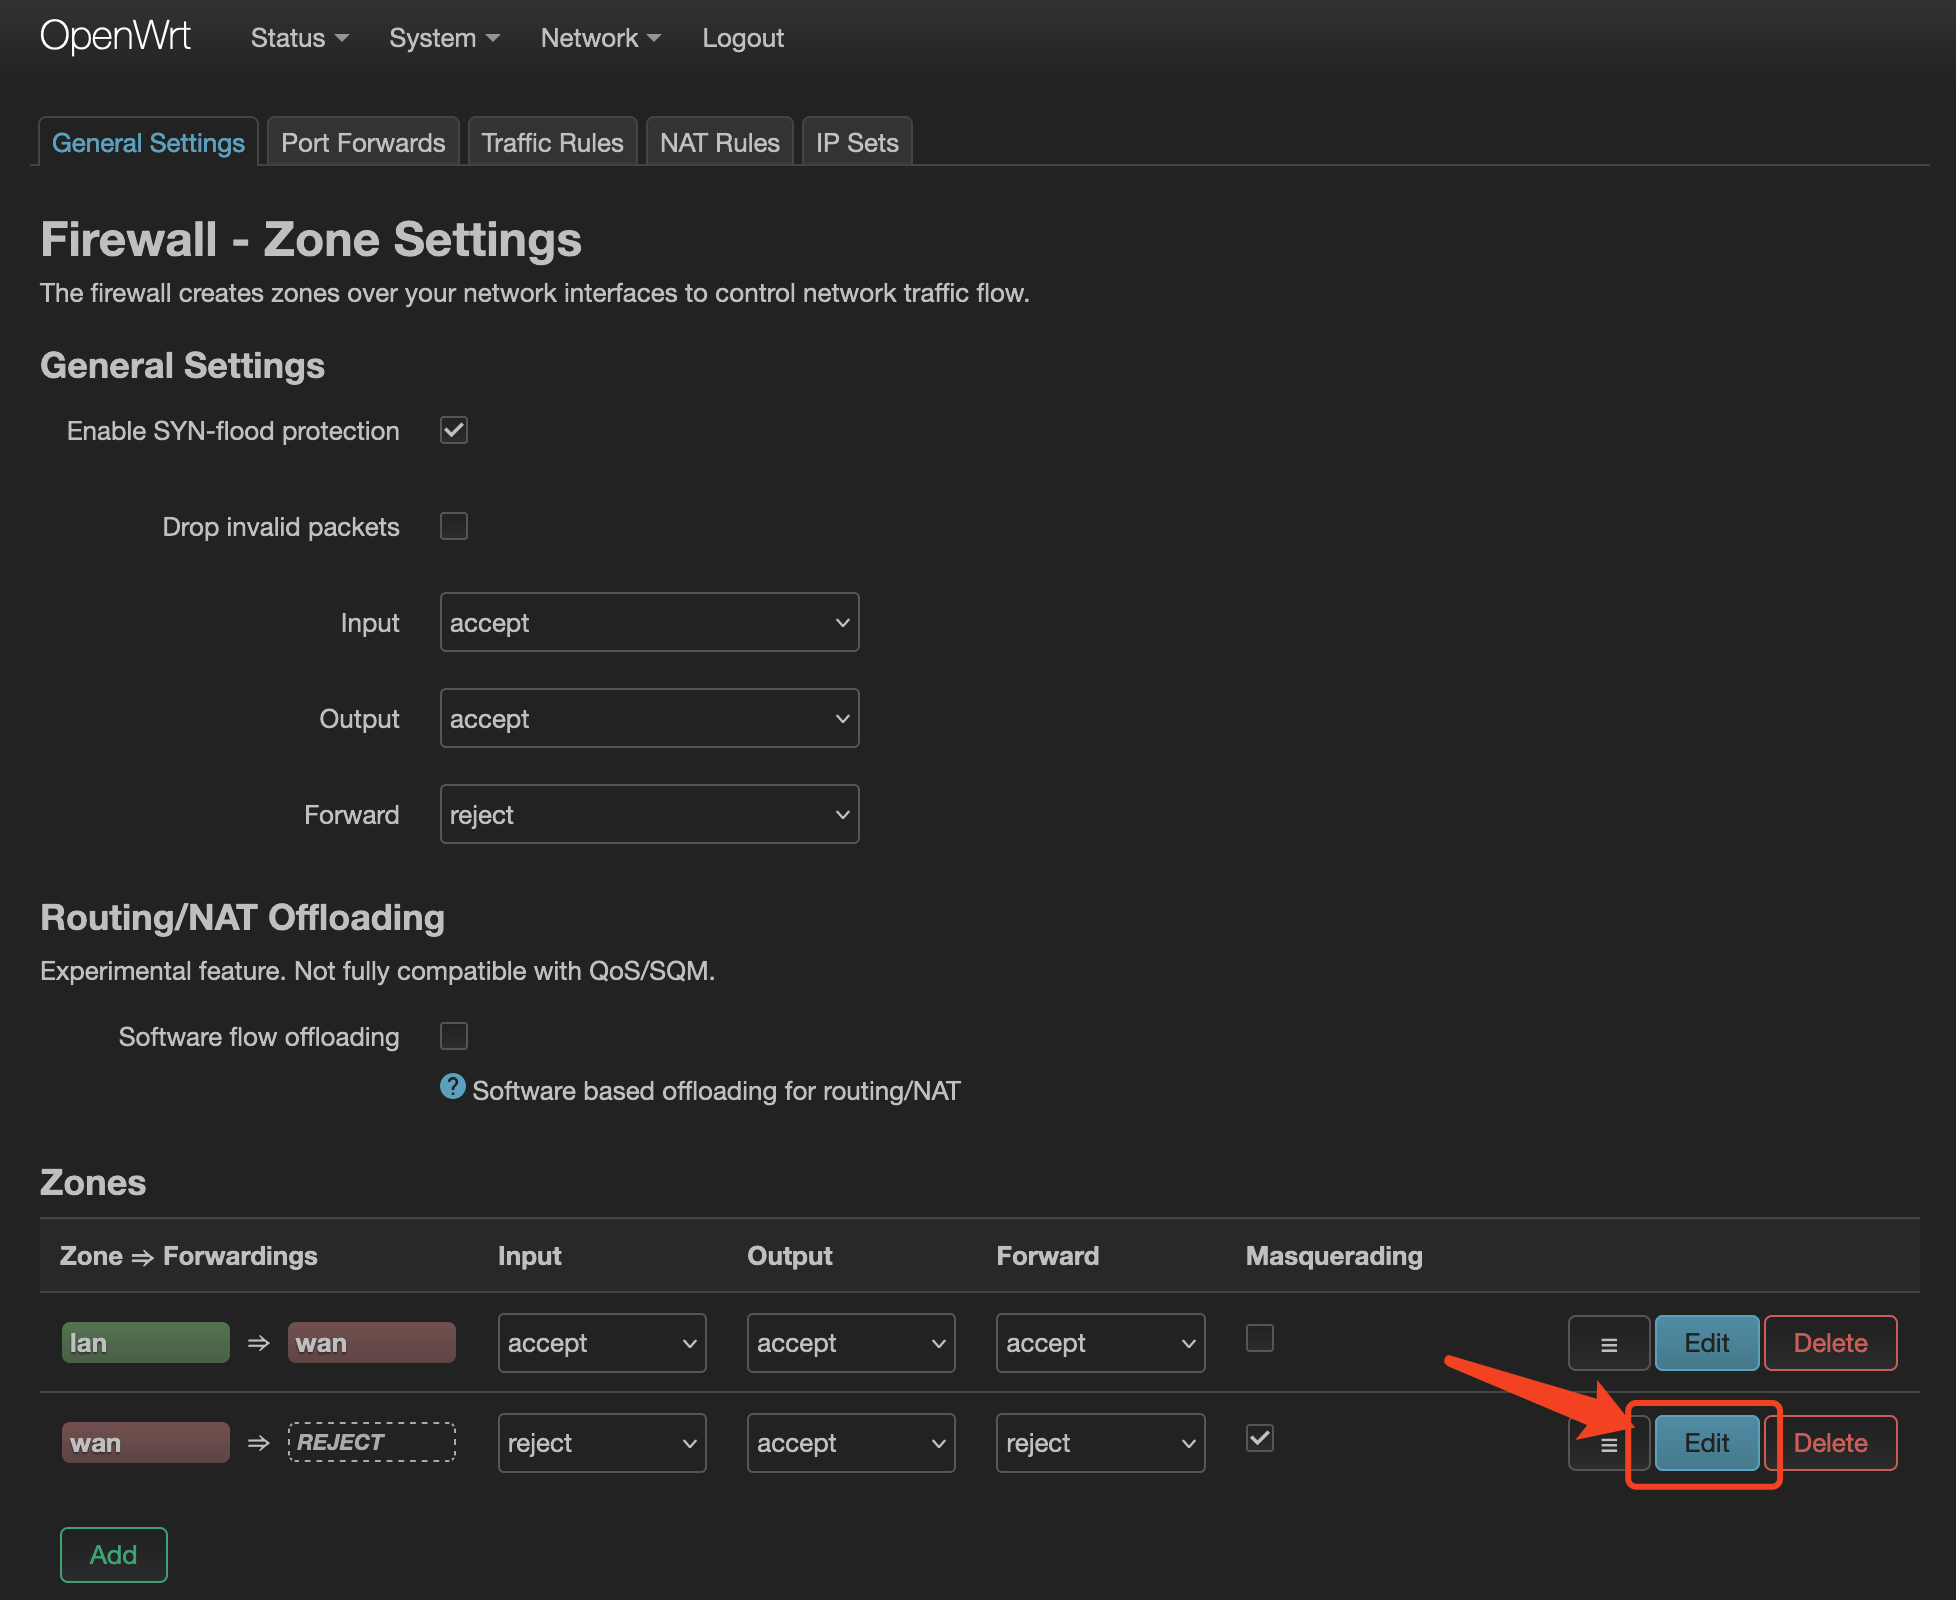The width and height of the screenshot is (1956, 1600).
Task: Click the green lan zone badge
Action: [146, 1343]
